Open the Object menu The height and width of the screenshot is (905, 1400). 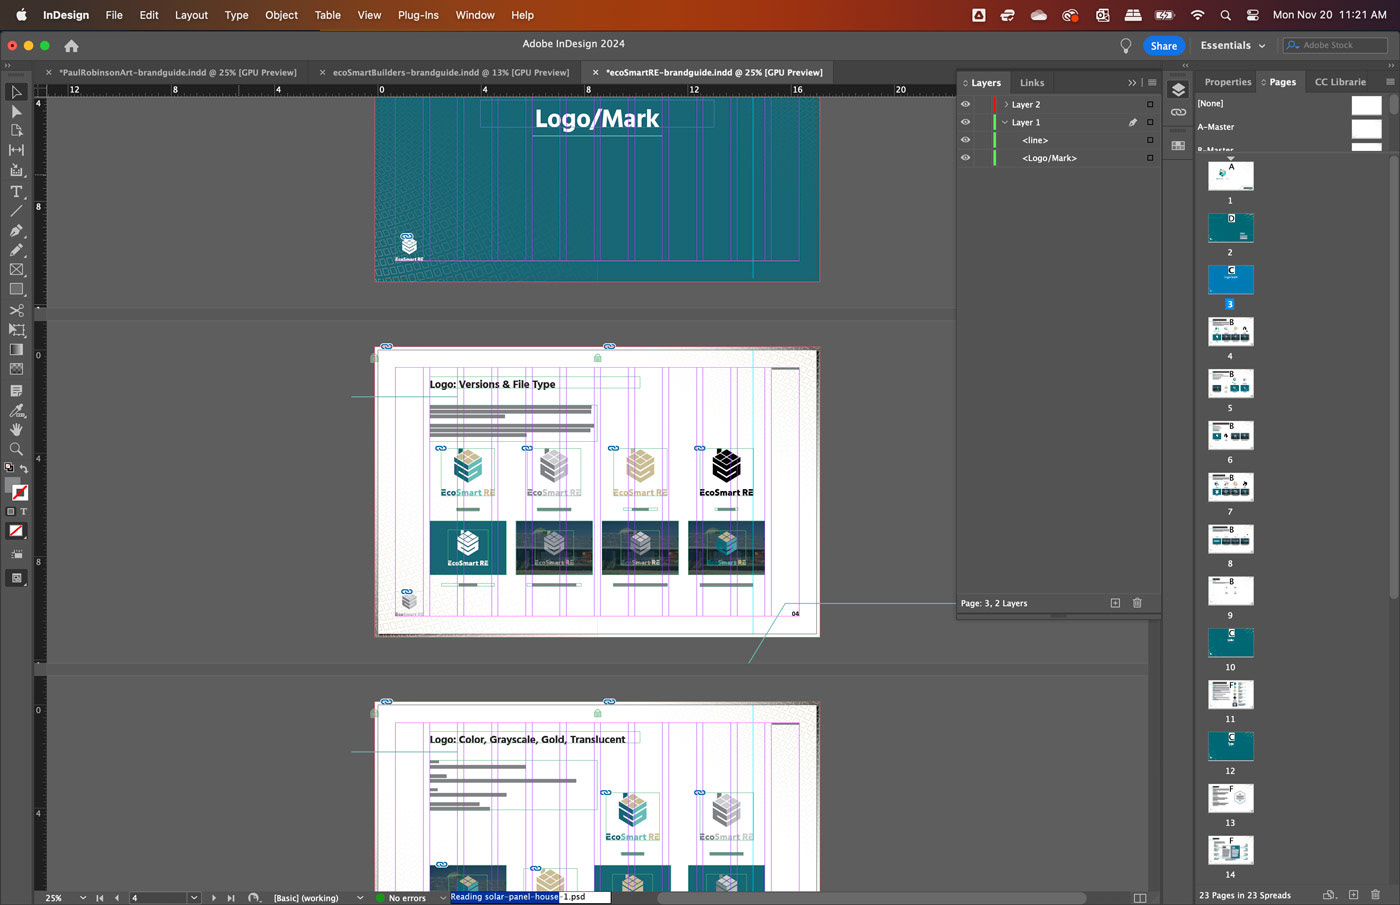pyautogui.click(x=281, y=15)
